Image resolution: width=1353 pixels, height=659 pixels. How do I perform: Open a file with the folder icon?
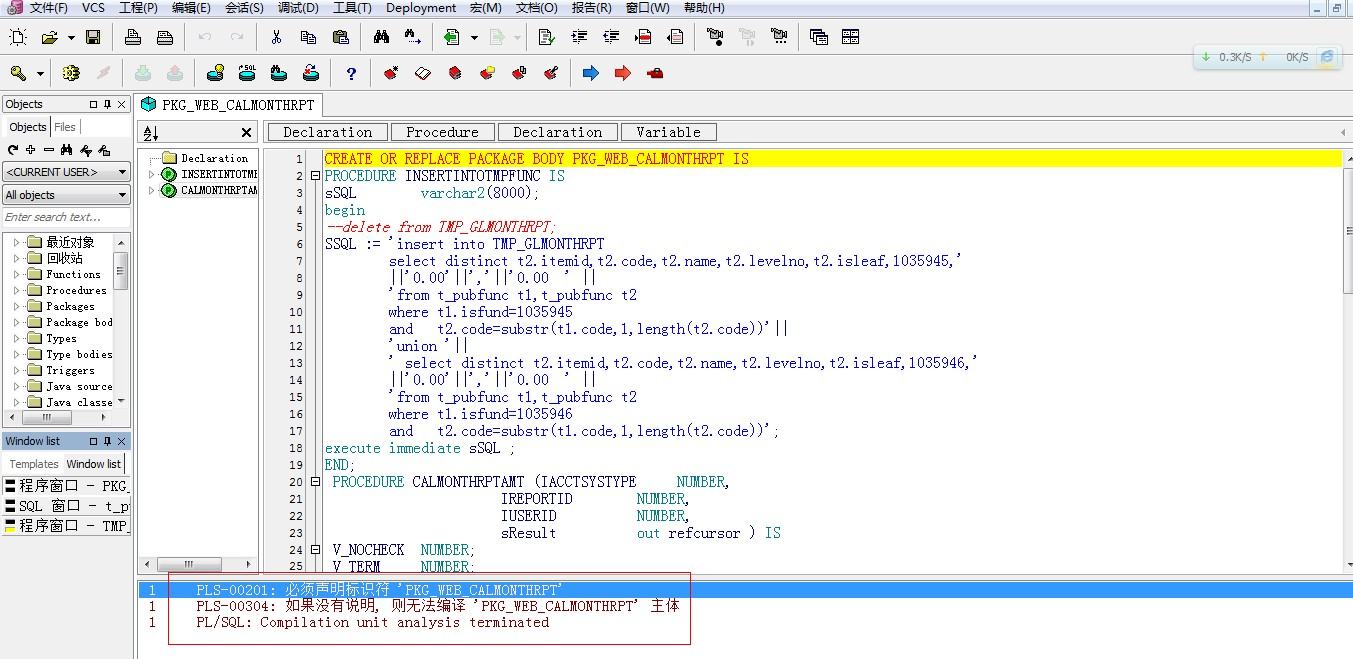(49, 38)
